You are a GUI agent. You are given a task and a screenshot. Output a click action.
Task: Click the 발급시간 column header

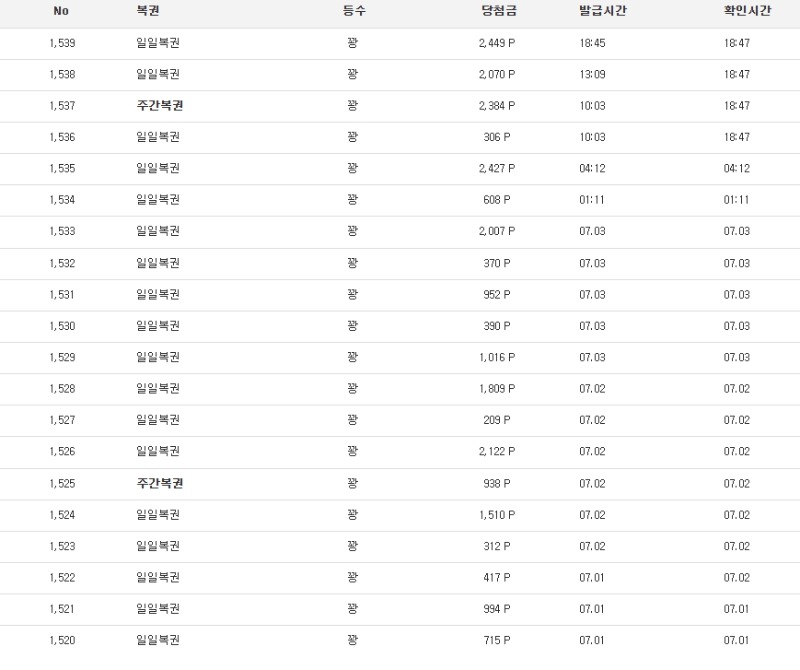(603, 10)
